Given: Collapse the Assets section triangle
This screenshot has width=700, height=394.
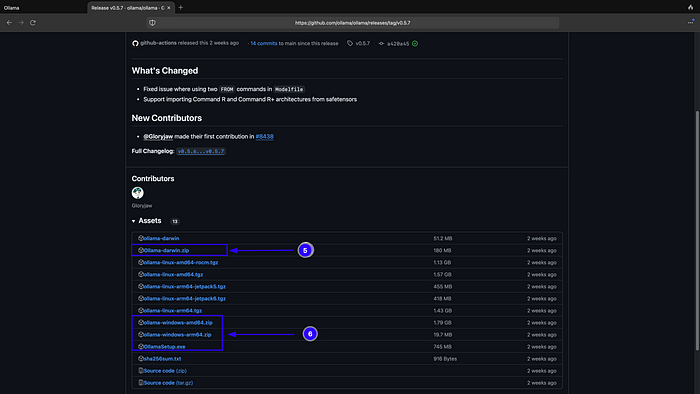Looking at the screenshot, I should 133,221.
